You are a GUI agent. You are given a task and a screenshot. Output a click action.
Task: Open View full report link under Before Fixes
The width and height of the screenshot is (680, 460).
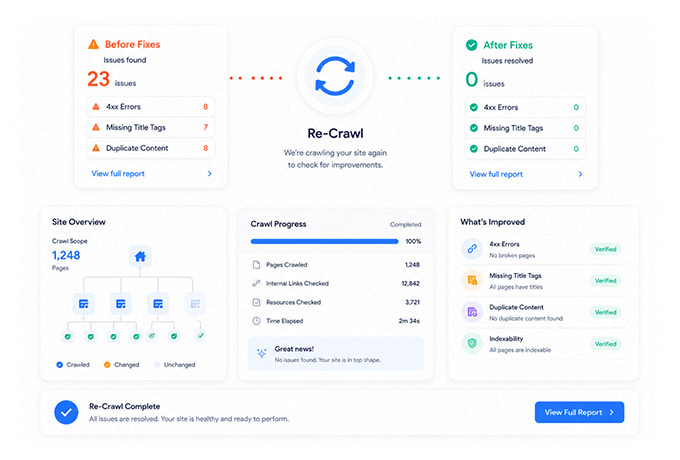[118, 173]
